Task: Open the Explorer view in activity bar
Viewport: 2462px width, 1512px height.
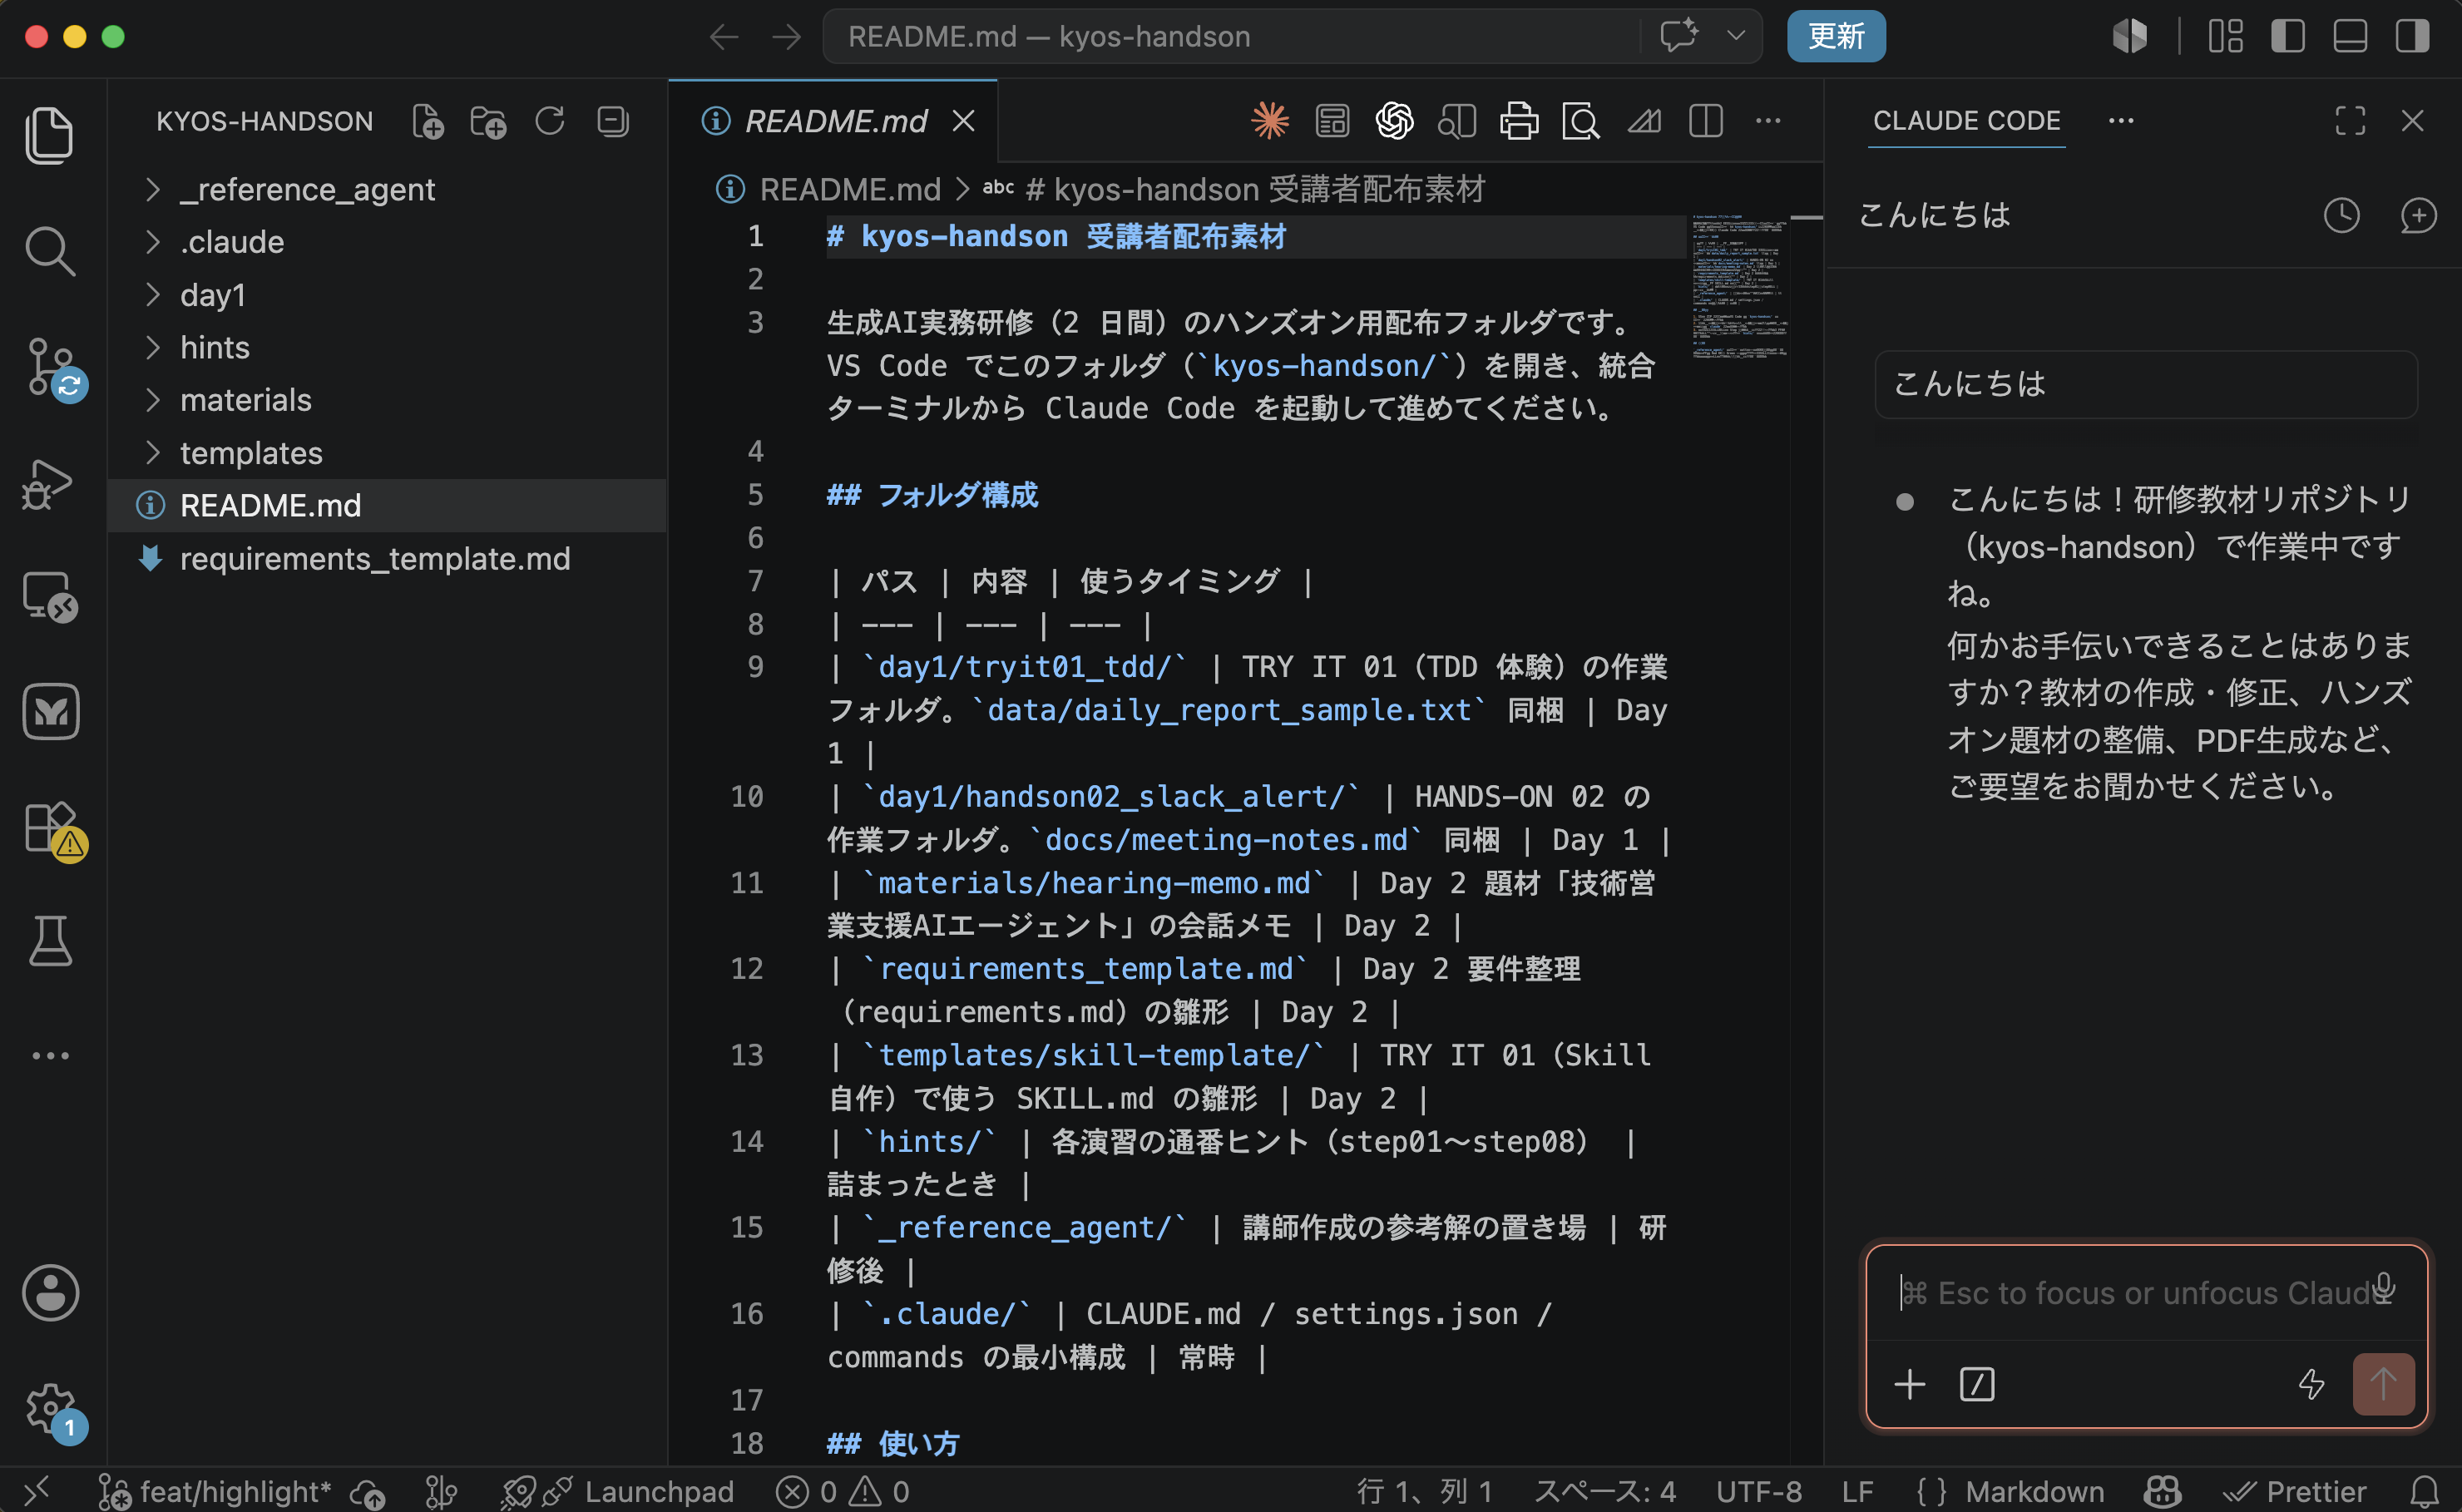Action: (x=49, y=135)
